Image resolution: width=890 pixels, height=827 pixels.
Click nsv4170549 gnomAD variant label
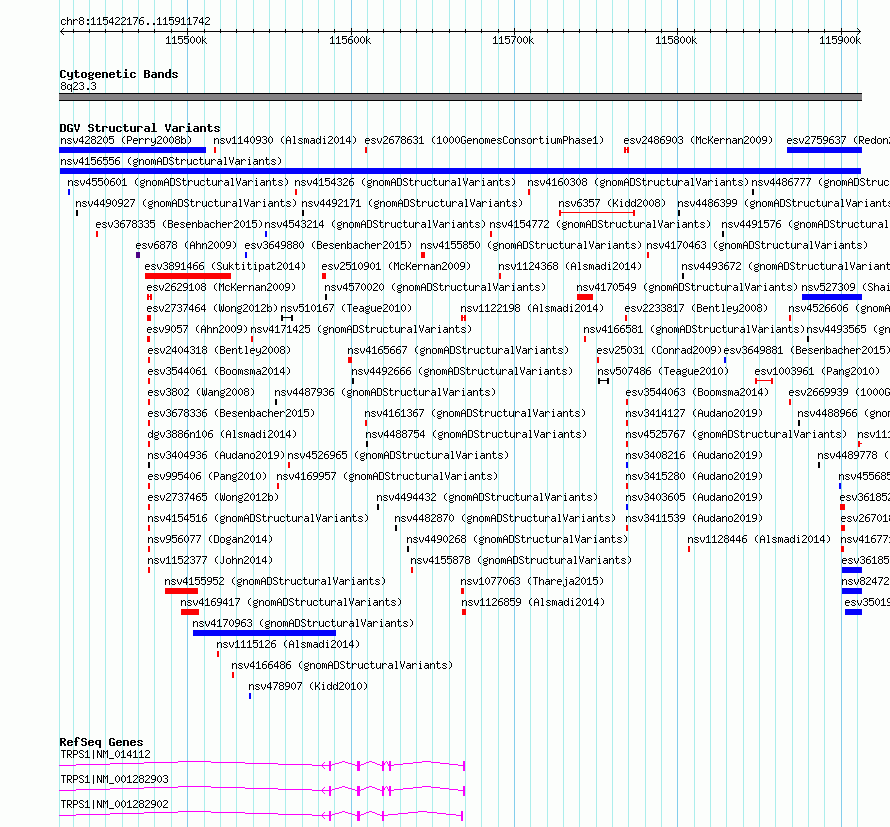pyautogui.click(x=687, y=287)
